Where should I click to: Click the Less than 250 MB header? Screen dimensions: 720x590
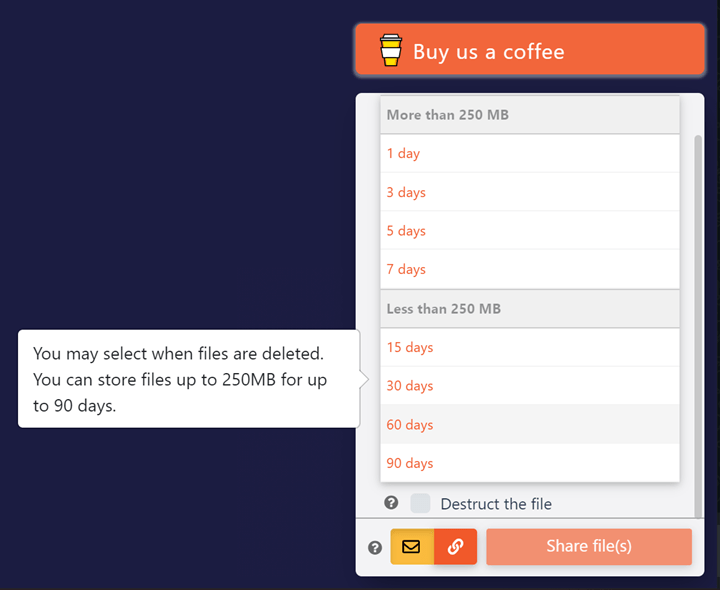tap(530, 309)
